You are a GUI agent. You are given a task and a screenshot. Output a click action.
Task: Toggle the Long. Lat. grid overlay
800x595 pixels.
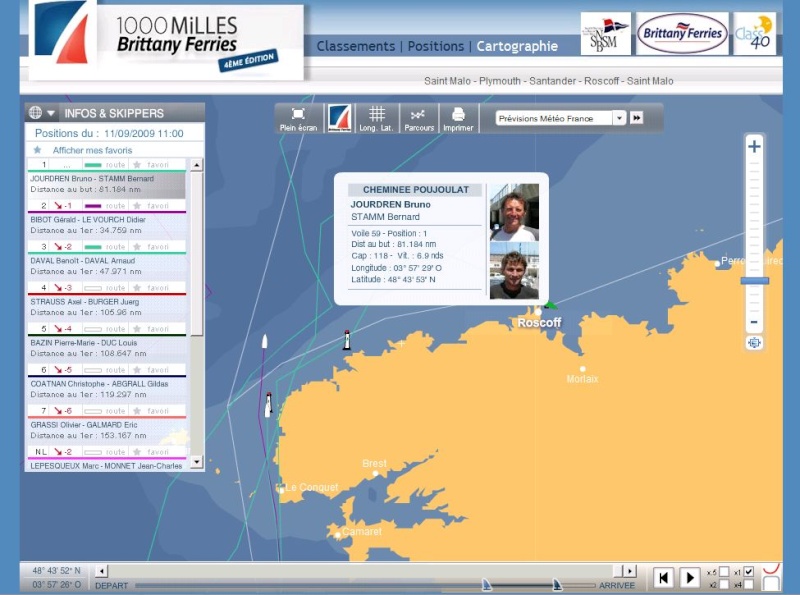pos(377,118)
